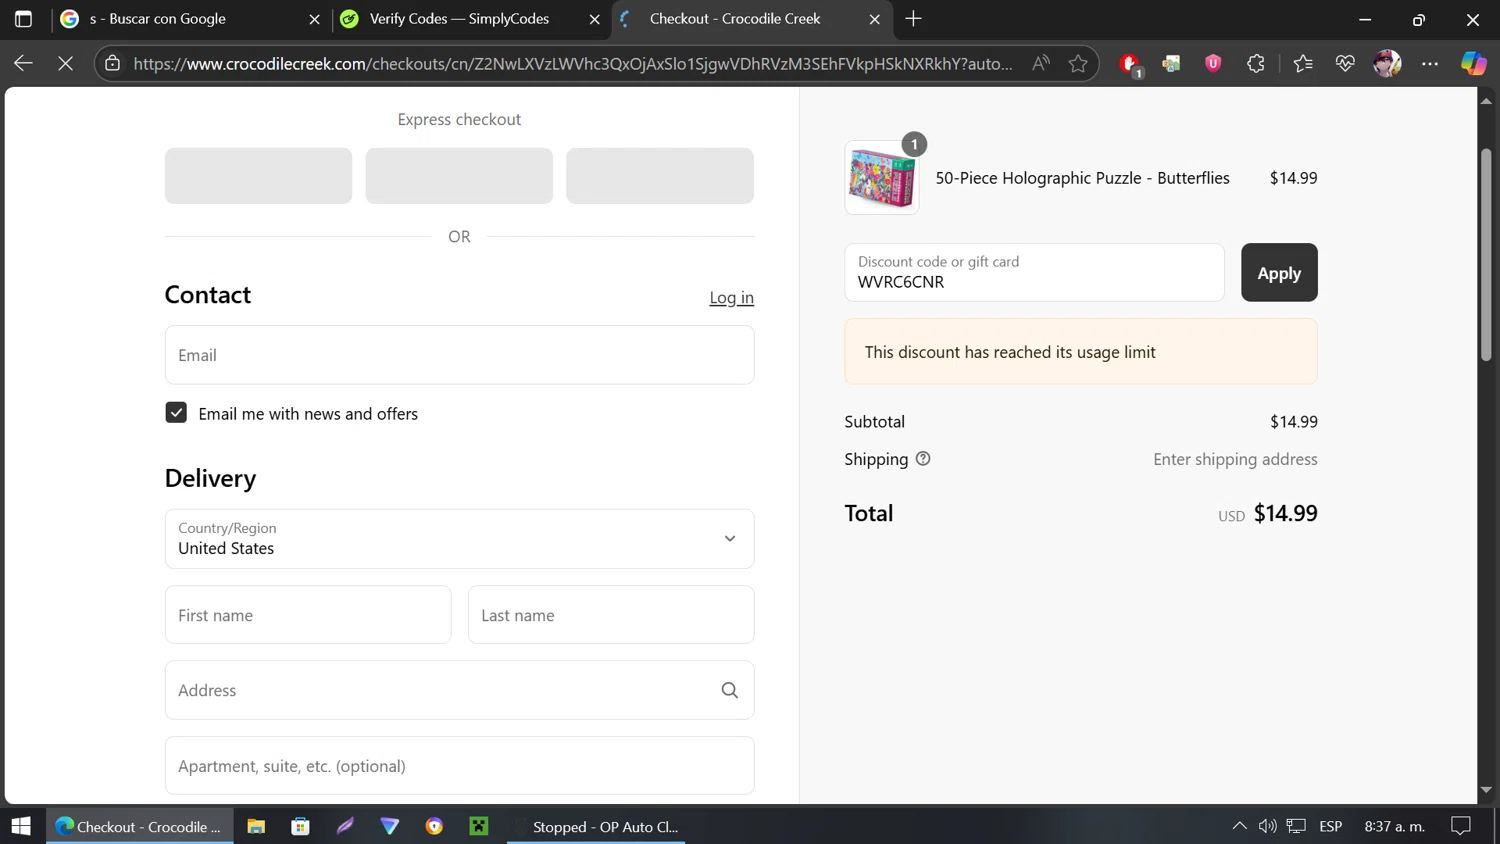
Task: Open the Windows Start menu
Action: point(21,826)
